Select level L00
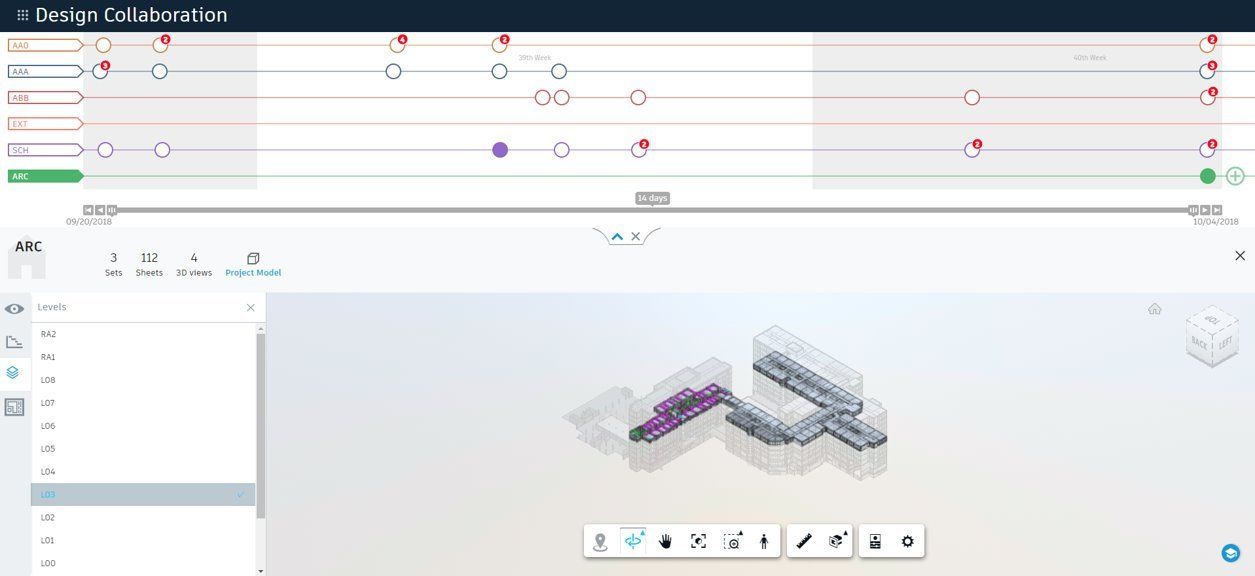Image resolution: width=1255 pixels, height=576 pixels. [x=143, y=564]
